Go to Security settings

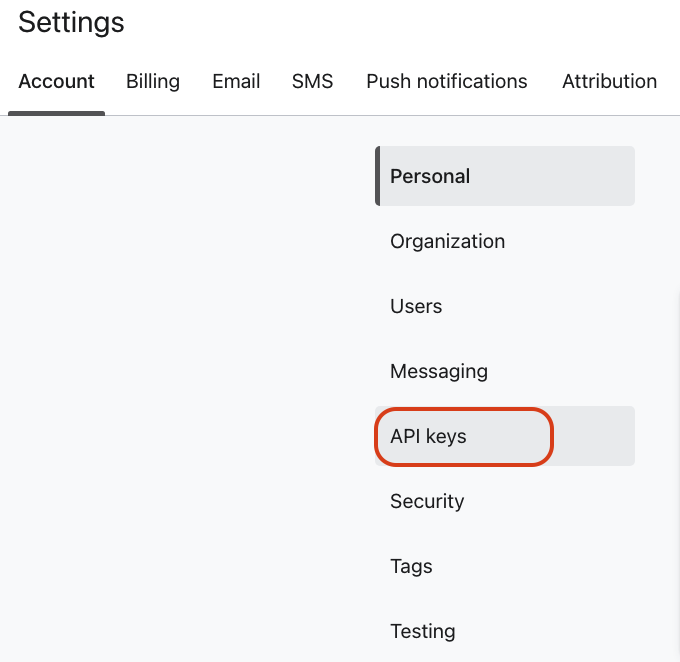[427, 501]
